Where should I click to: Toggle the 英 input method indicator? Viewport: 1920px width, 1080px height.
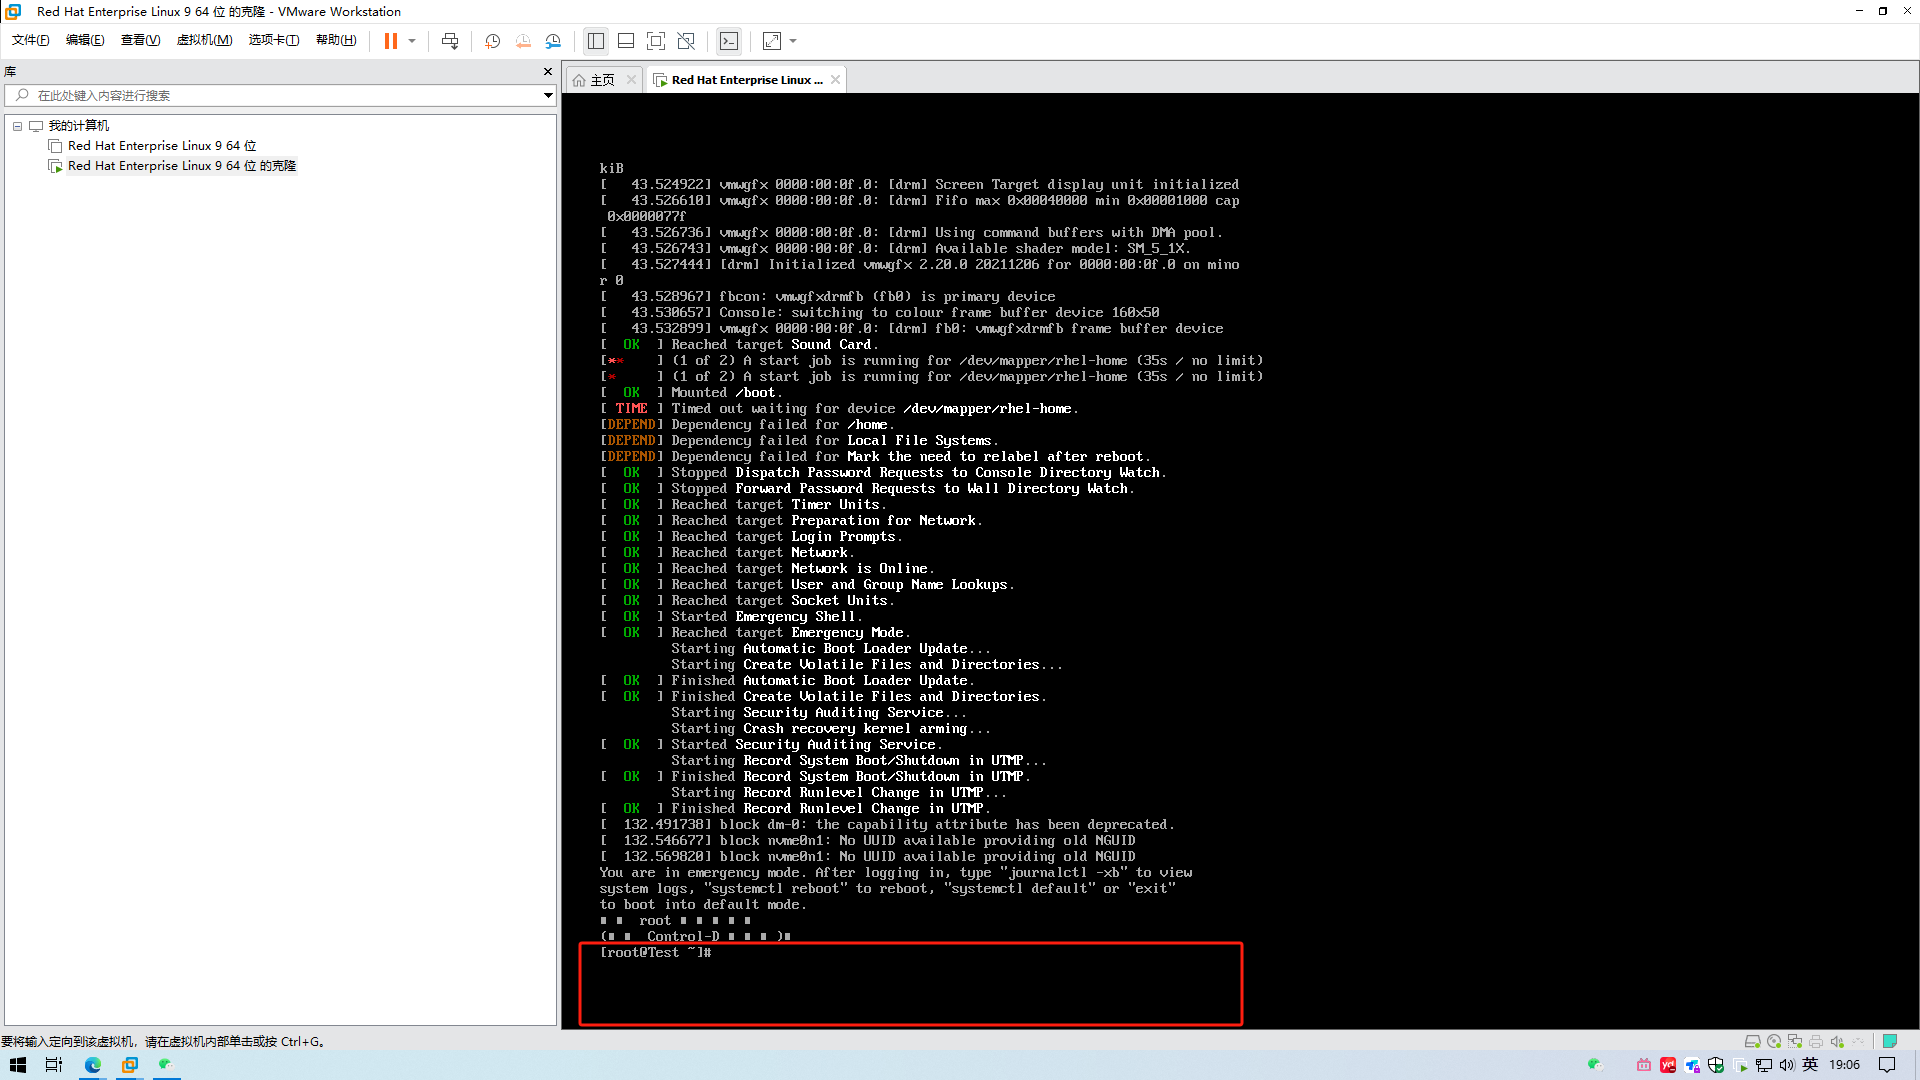[1810, 1065]
